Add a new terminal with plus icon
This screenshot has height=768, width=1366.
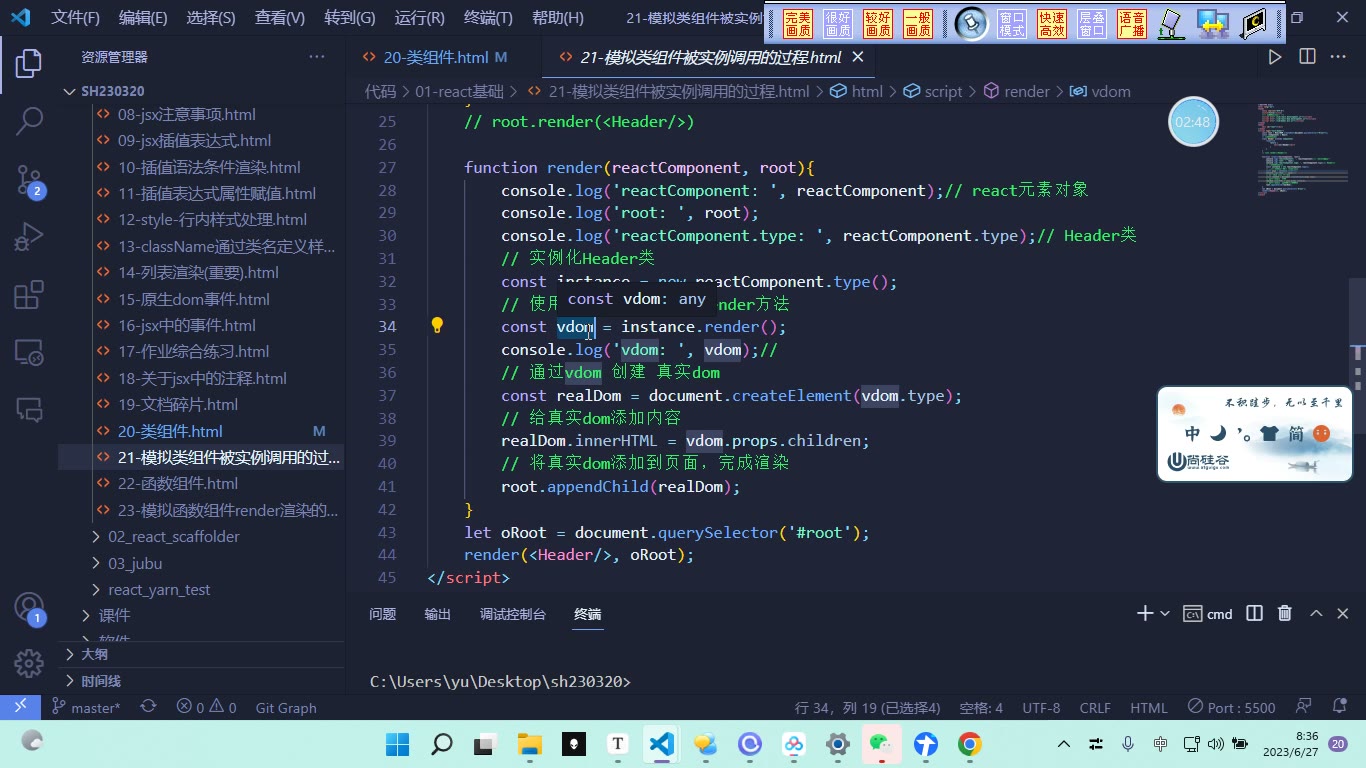point(1145,613)
